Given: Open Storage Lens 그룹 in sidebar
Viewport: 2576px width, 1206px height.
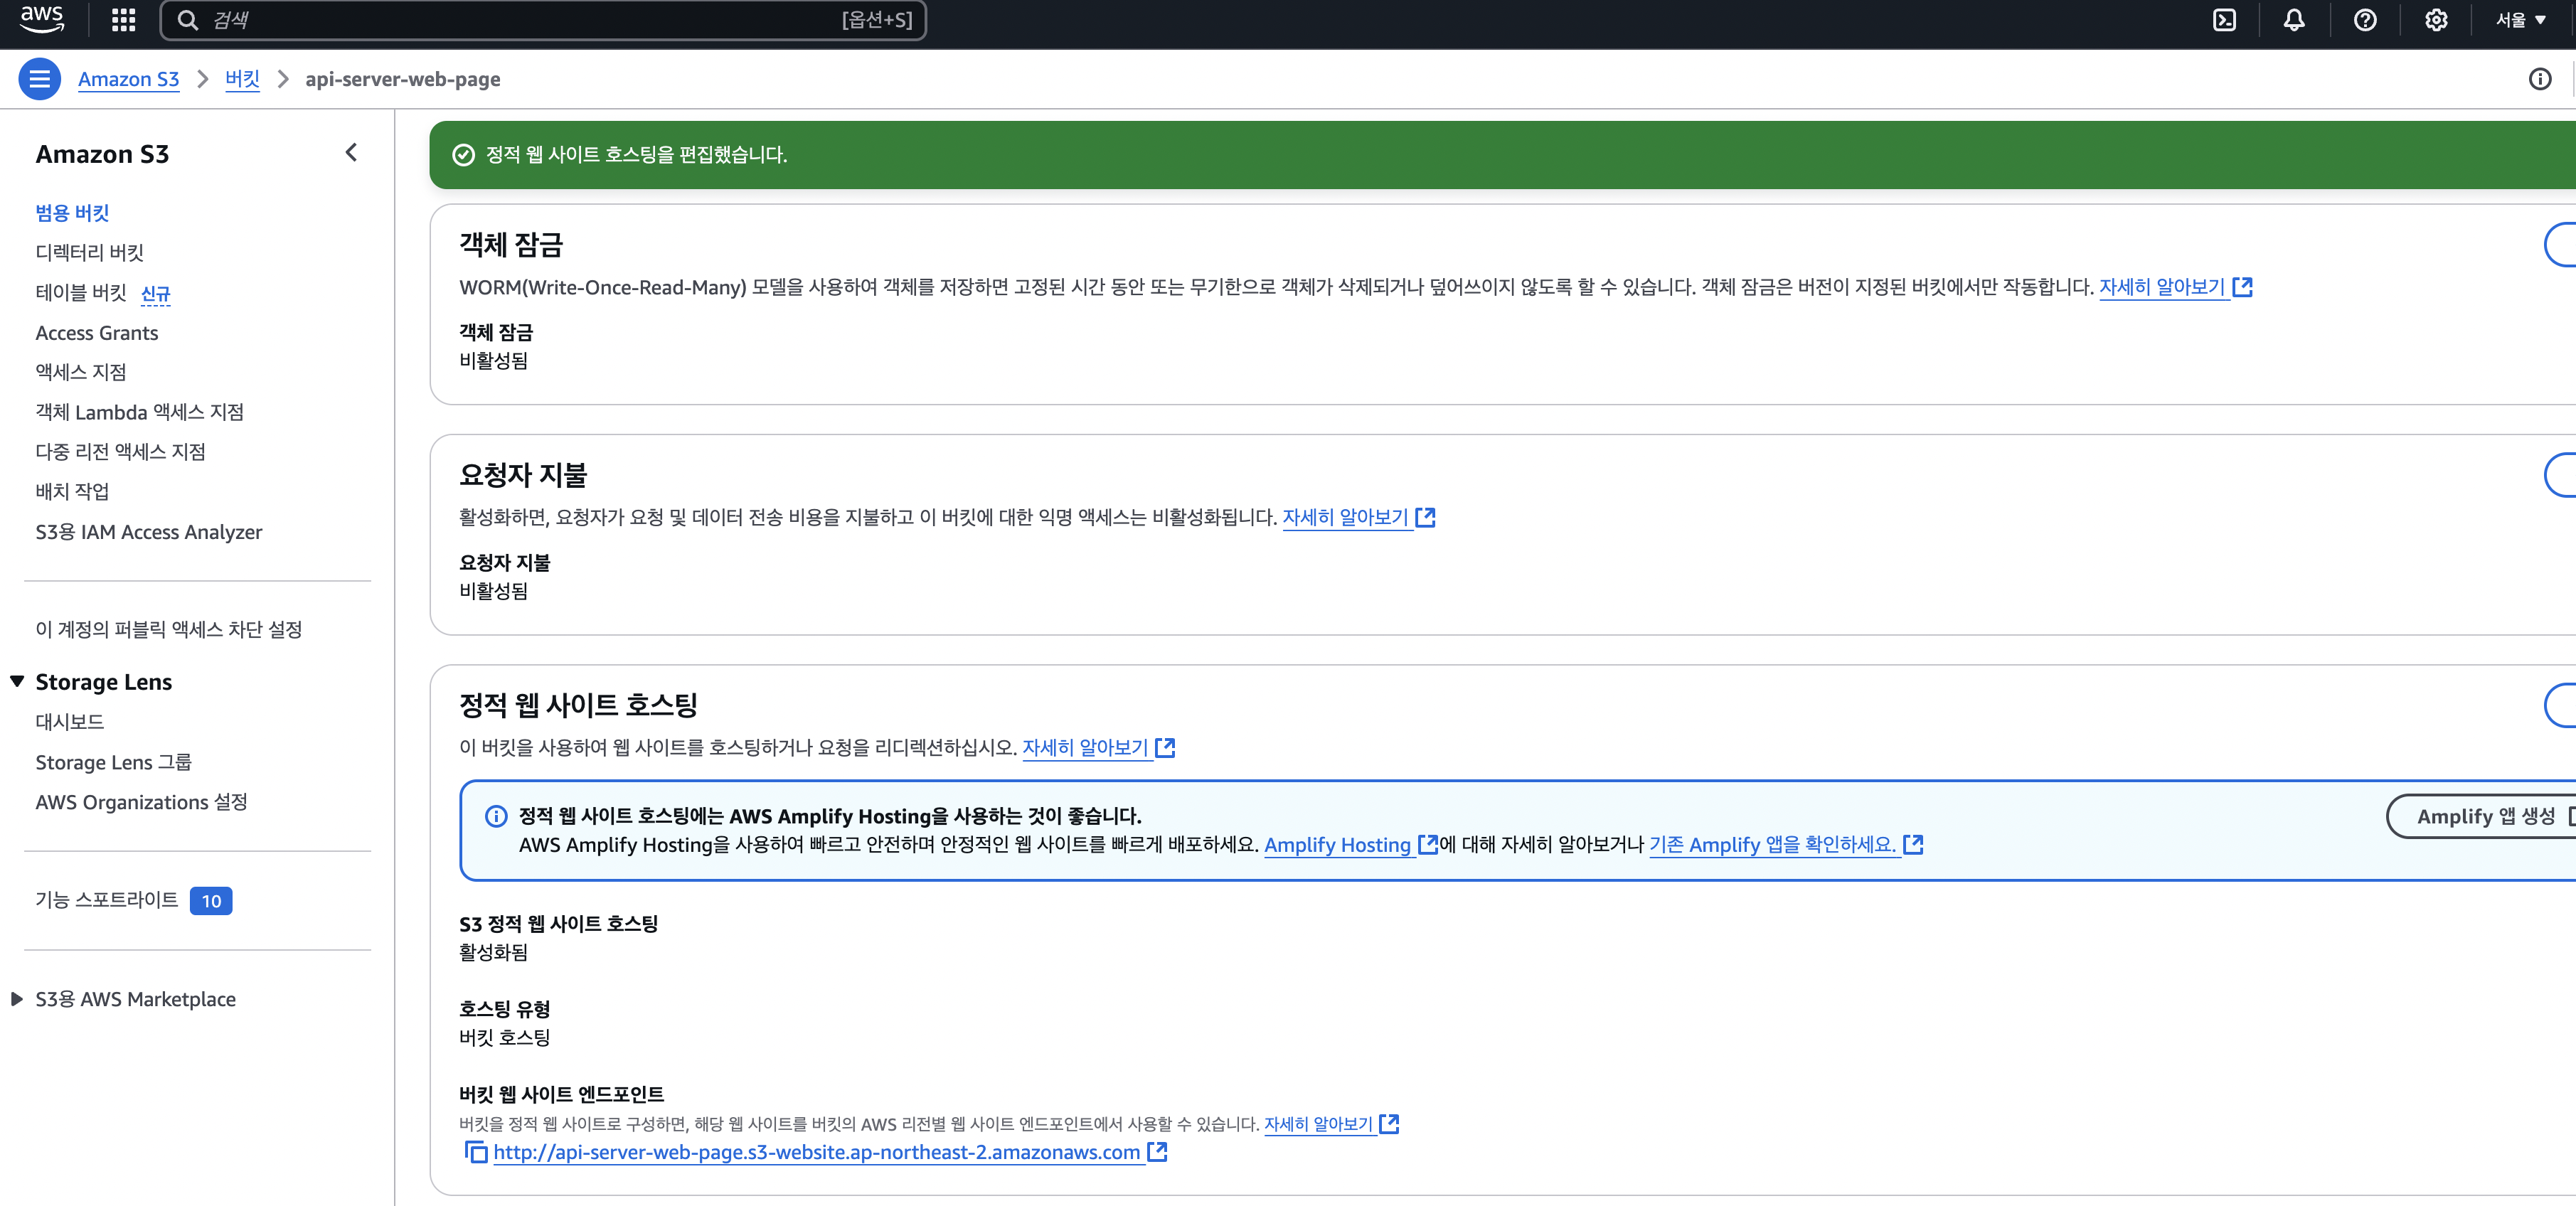Looking at the screenshot, I should tap(114, 762).
